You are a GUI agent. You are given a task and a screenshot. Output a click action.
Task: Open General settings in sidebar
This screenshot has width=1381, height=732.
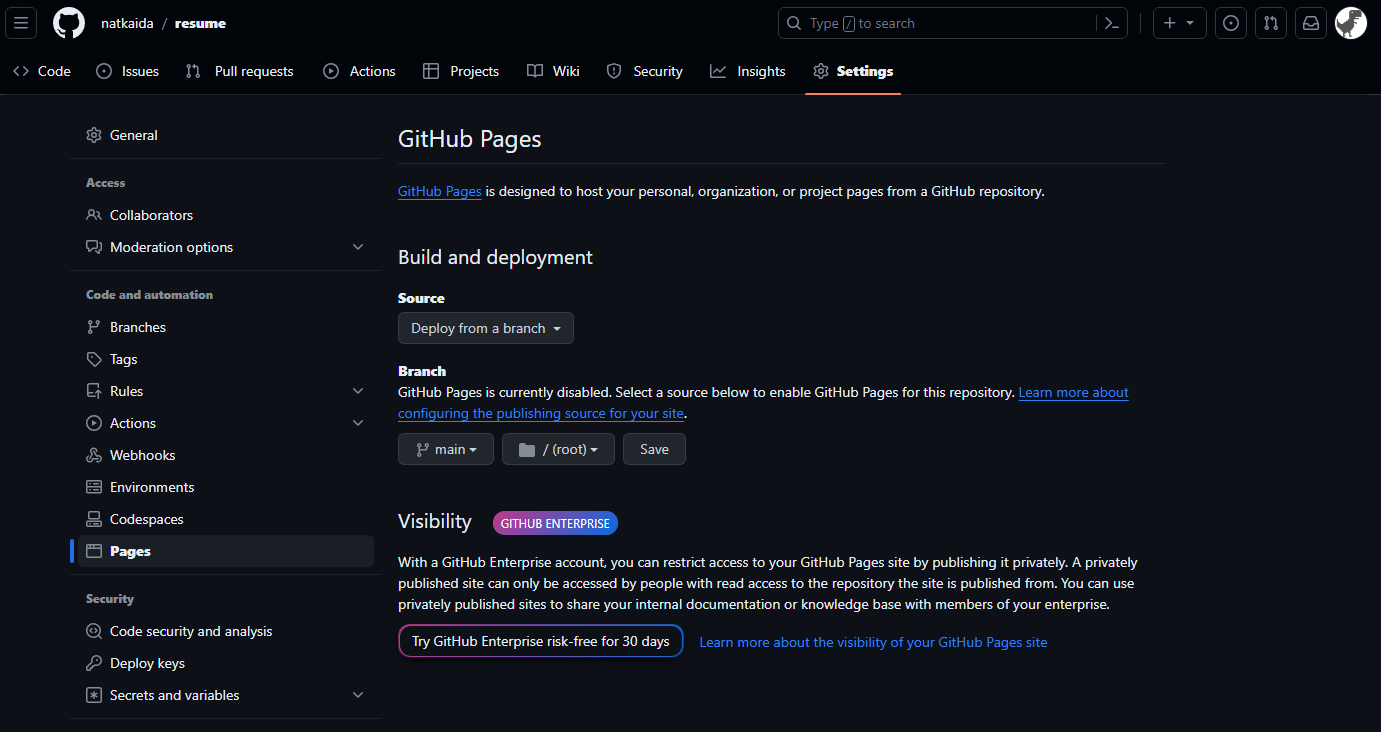point(226,135)
